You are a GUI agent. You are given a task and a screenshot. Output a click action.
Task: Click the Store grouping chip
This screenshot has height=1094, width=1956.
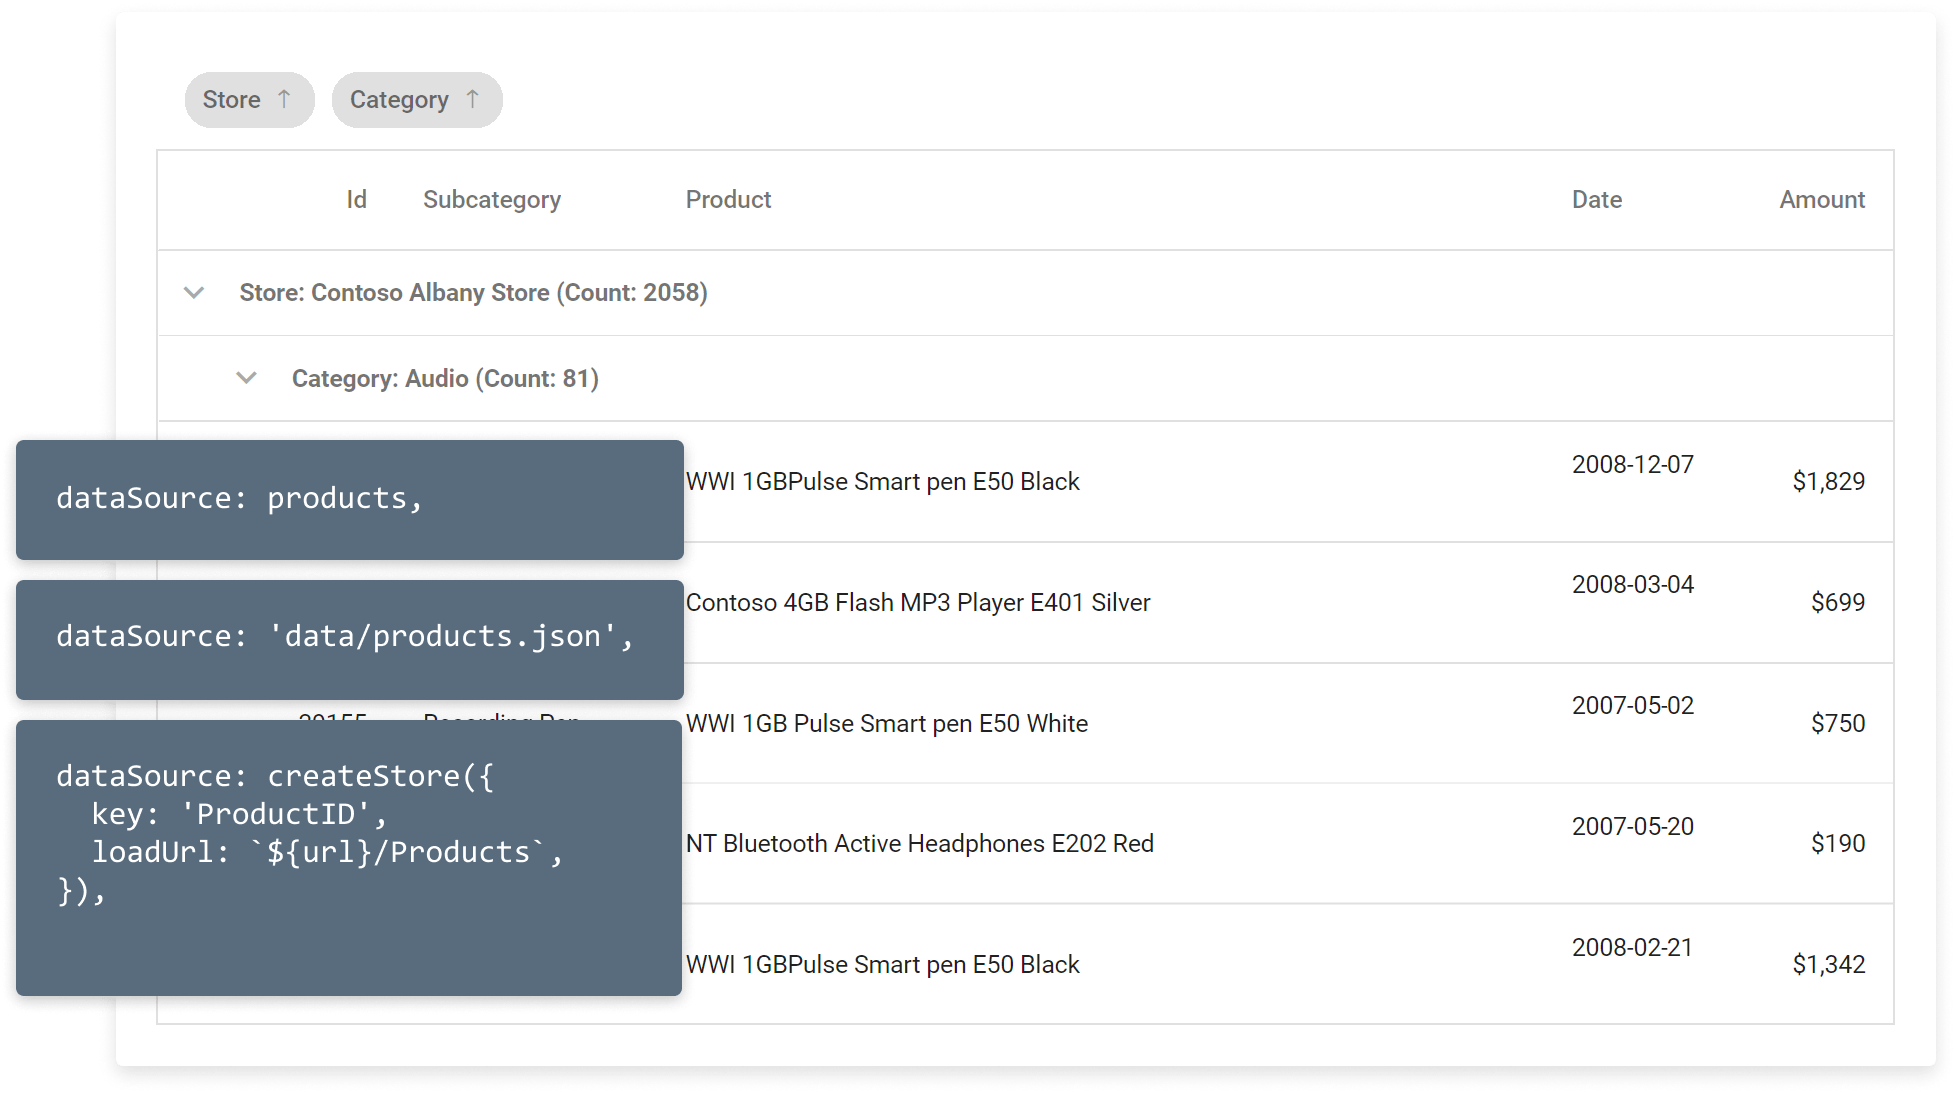click(231, 100)
